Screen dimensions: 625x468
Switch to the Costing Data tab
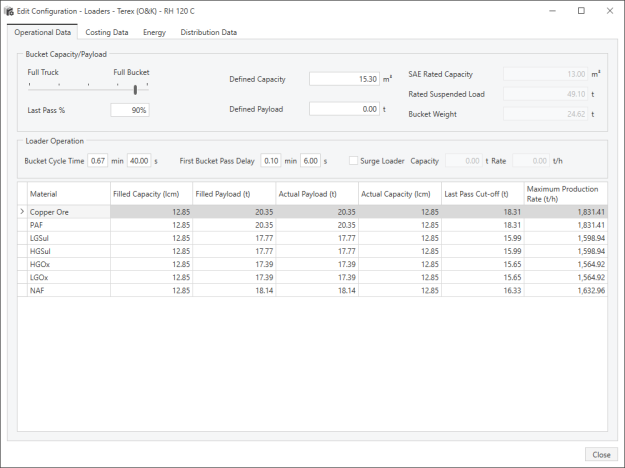click(106, 32)
